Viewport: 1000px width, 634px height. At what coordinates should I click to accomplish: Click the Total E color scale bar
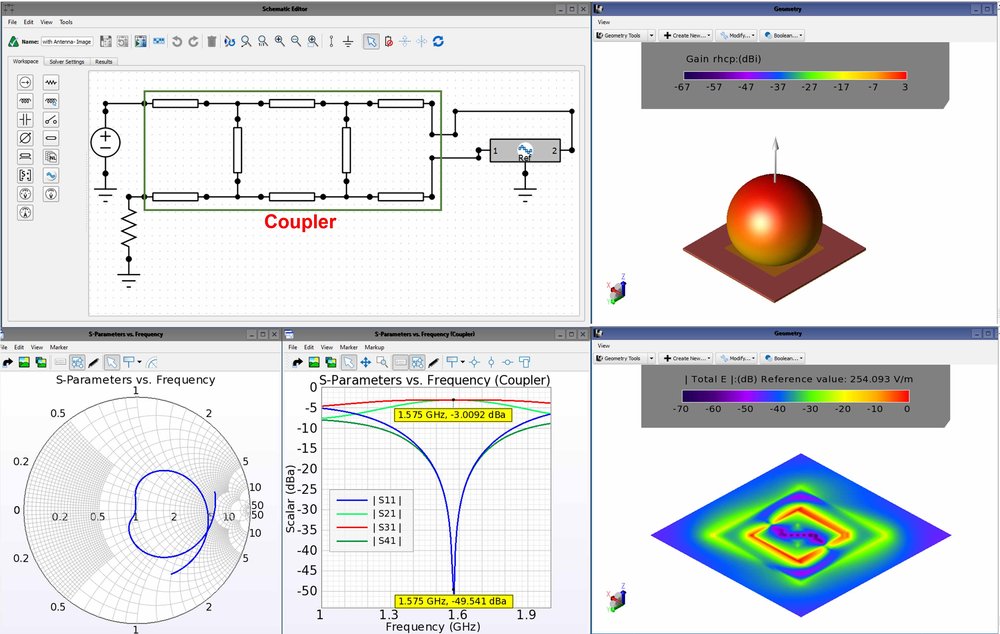pyautogui.click(x=795, y=397)
